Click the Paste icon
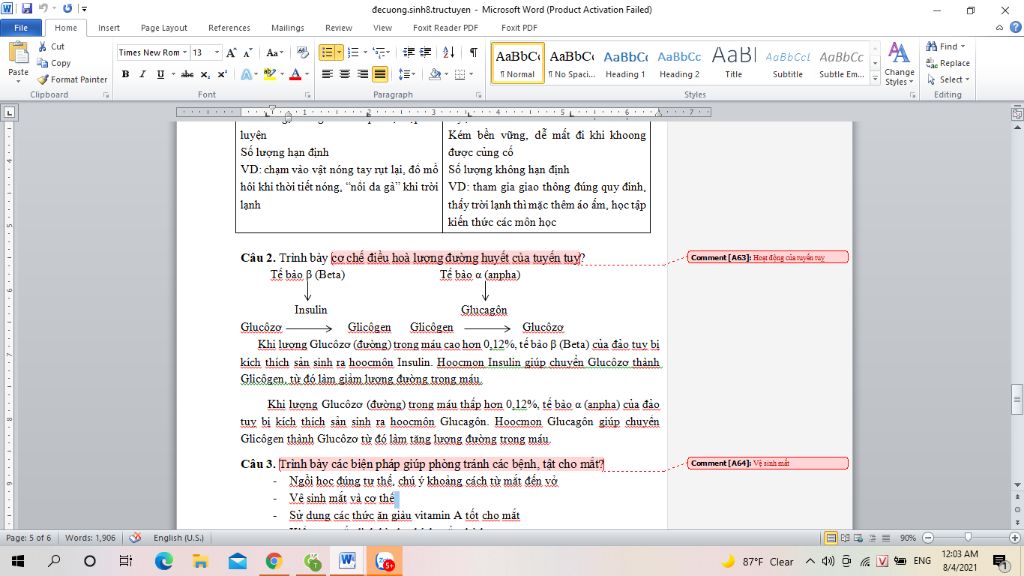Screen dimensions: 1024x576 pyautogui.click(x=18, y=54)
